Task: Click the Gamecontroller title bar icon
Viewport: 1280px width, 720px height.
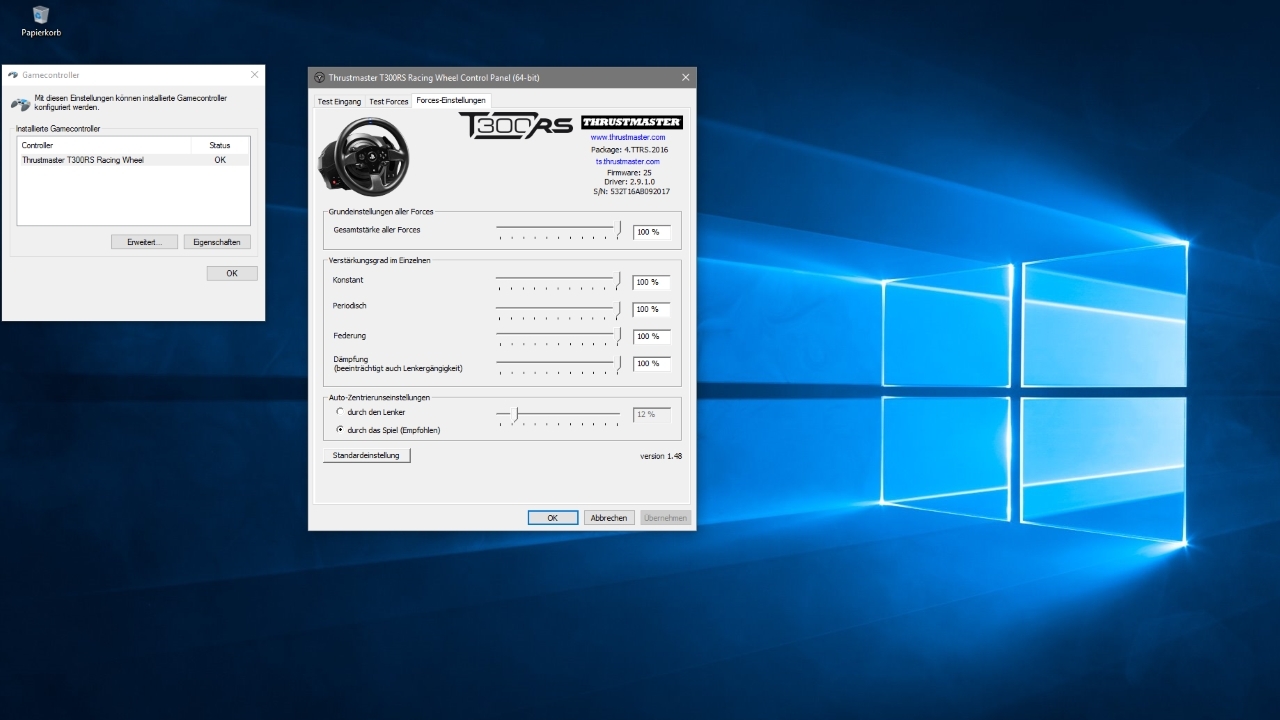Action: pyautogui.click(x=13, y=75)
